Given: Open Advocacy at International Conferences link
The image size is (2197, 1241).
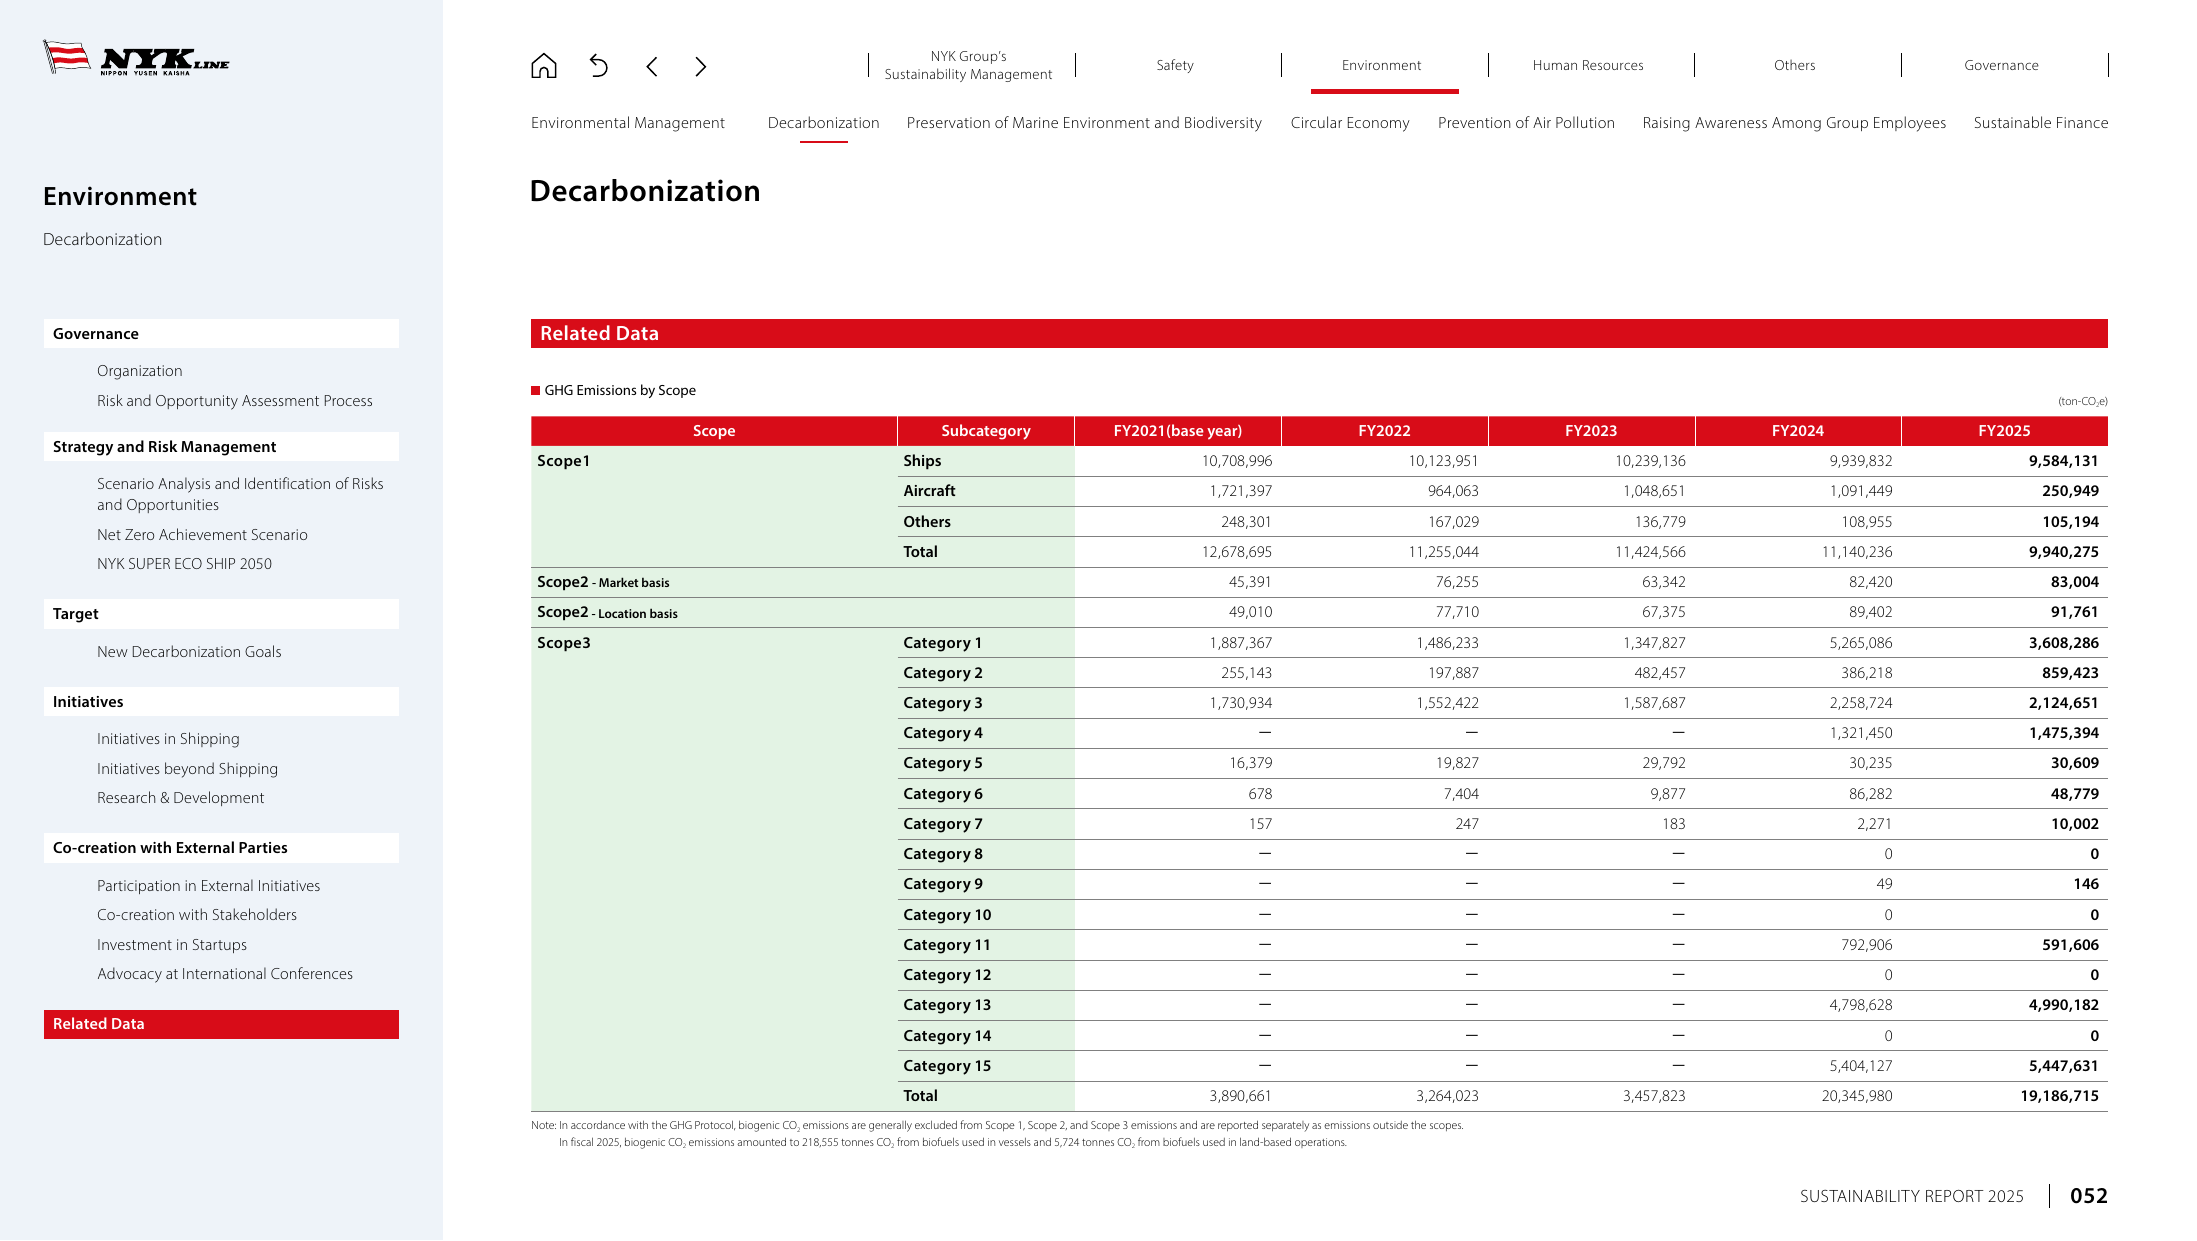Looking at the screenshot, I should pos(225,974).
